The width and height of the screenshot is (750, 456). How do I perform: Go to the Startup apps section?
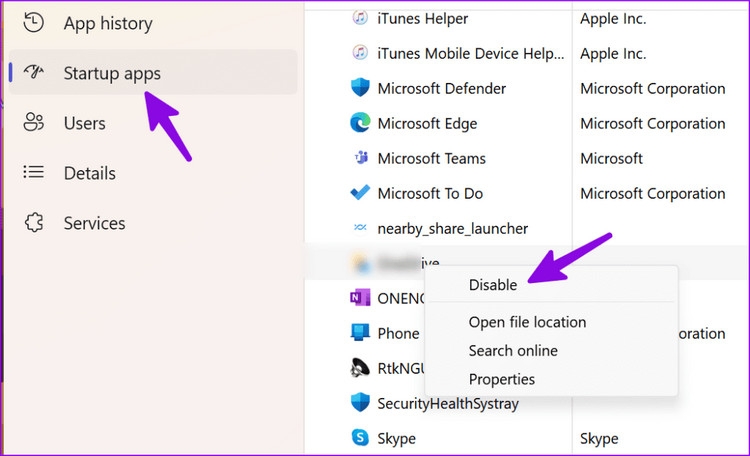pyautogui.click(x=112, y=74)
